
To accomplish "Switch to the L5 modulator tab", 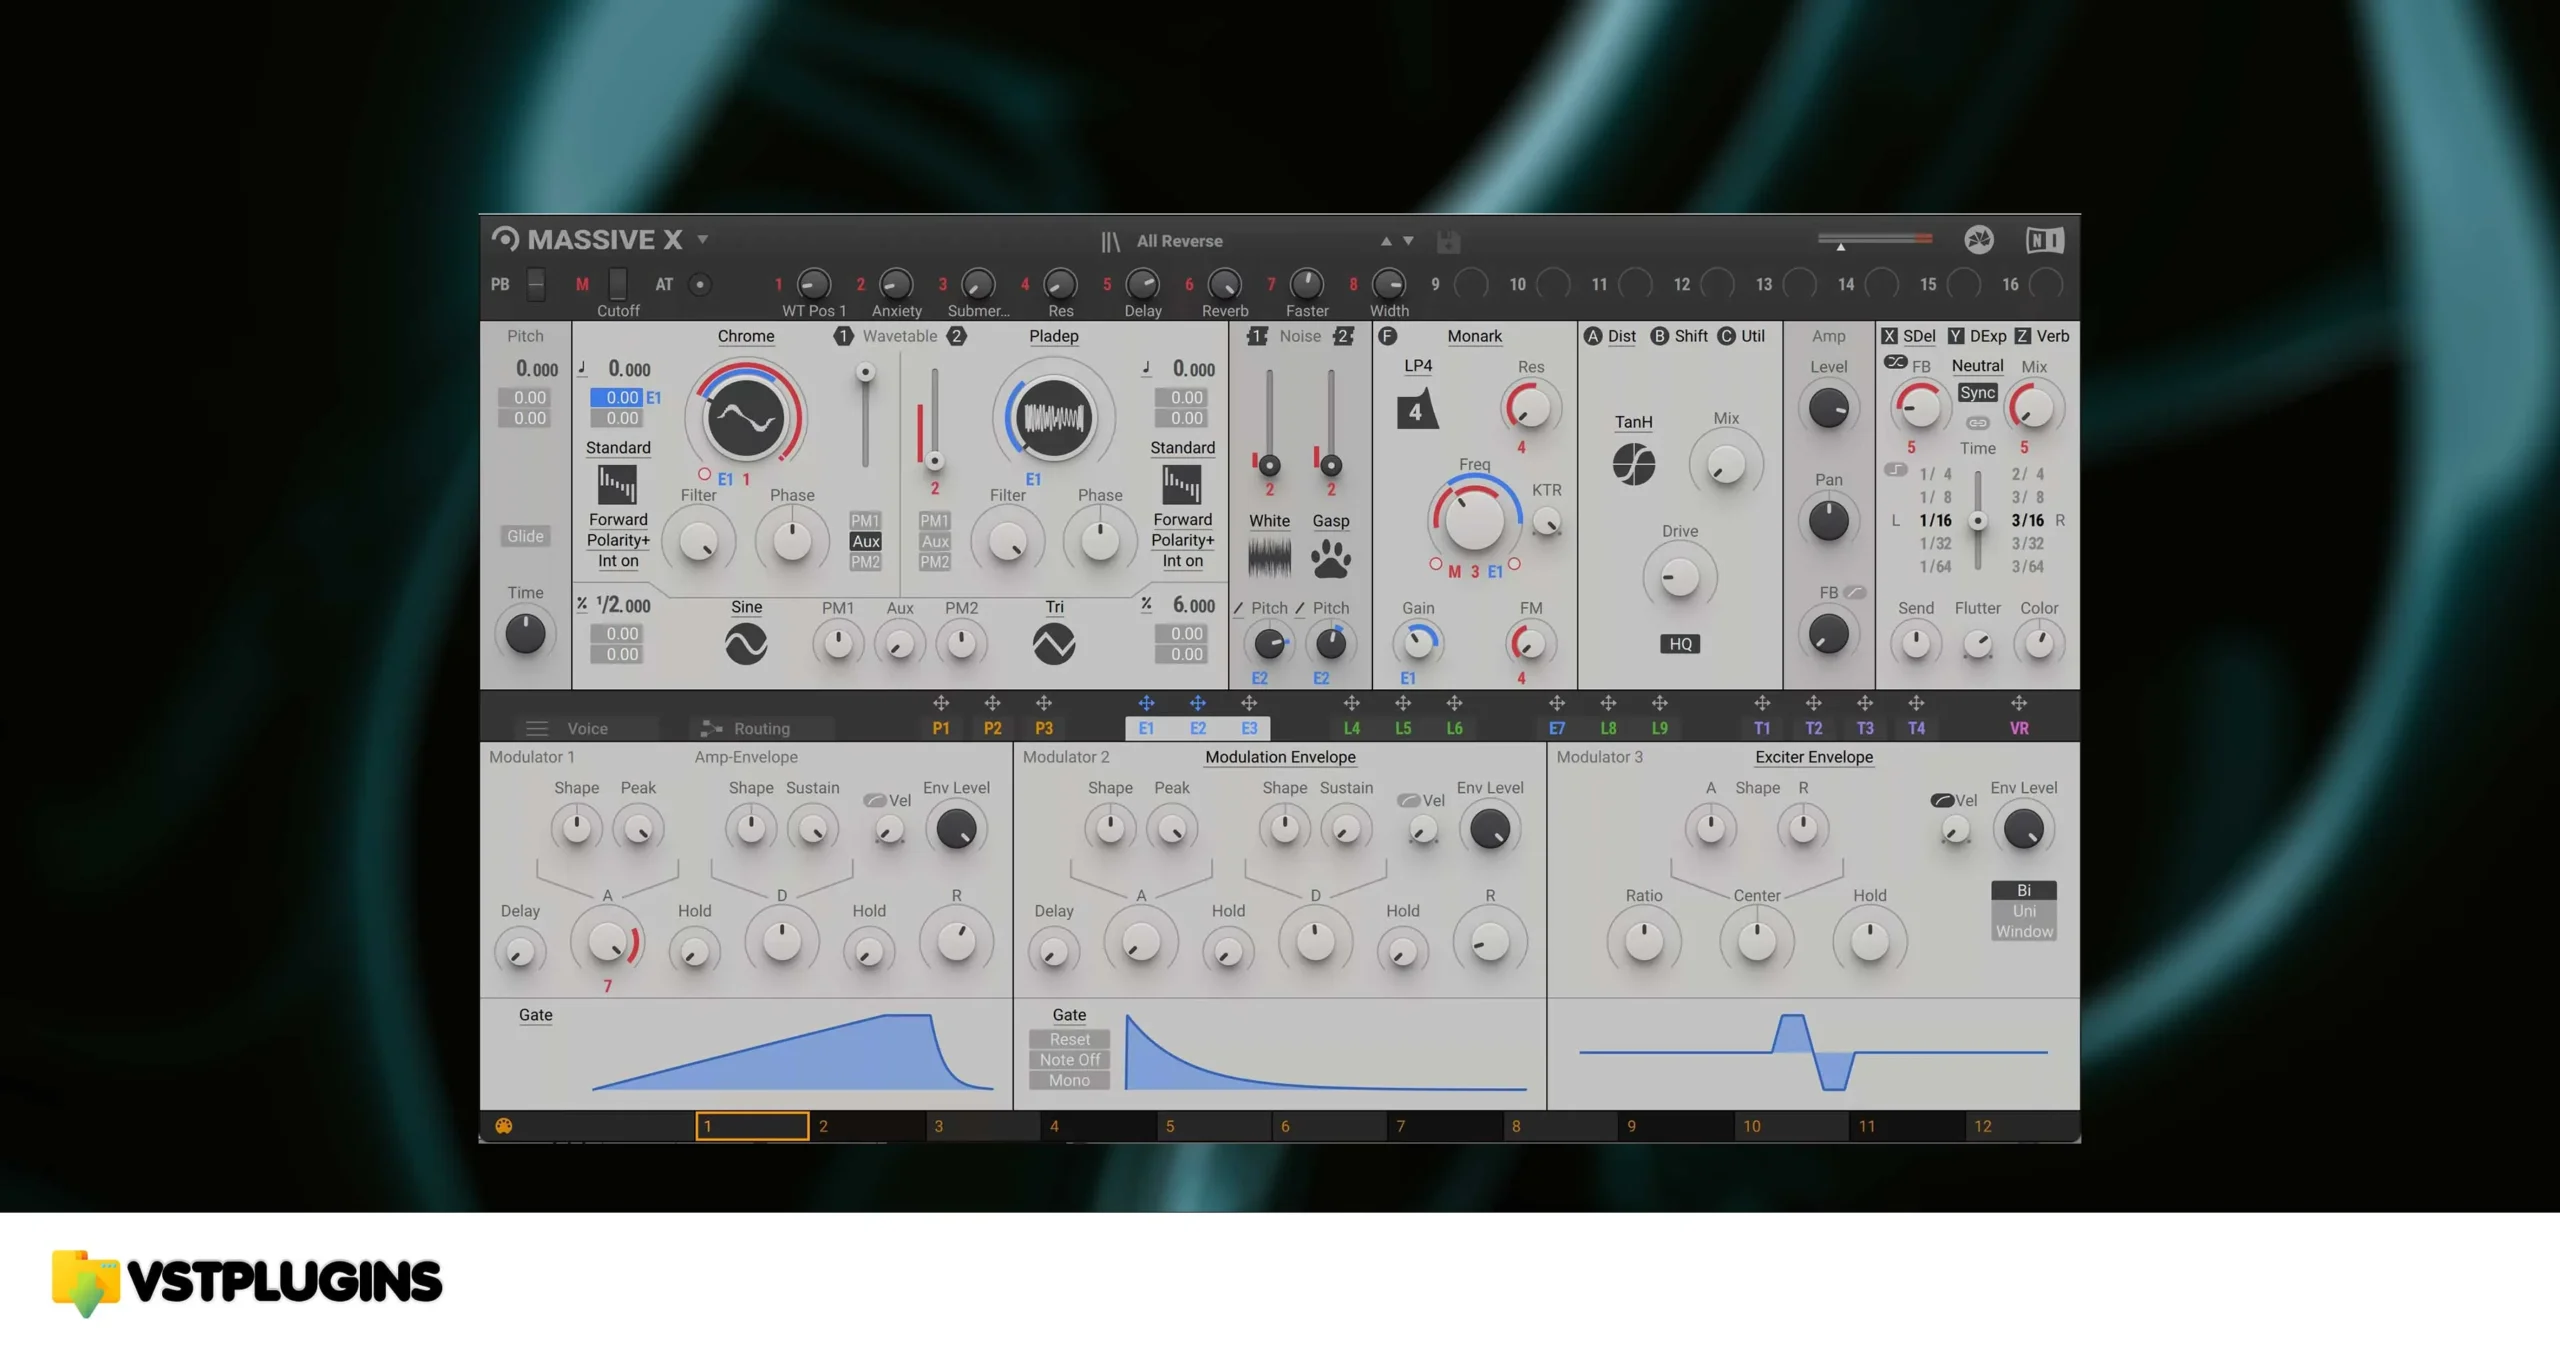I will pyautogui.click(x=1403, y=728).
